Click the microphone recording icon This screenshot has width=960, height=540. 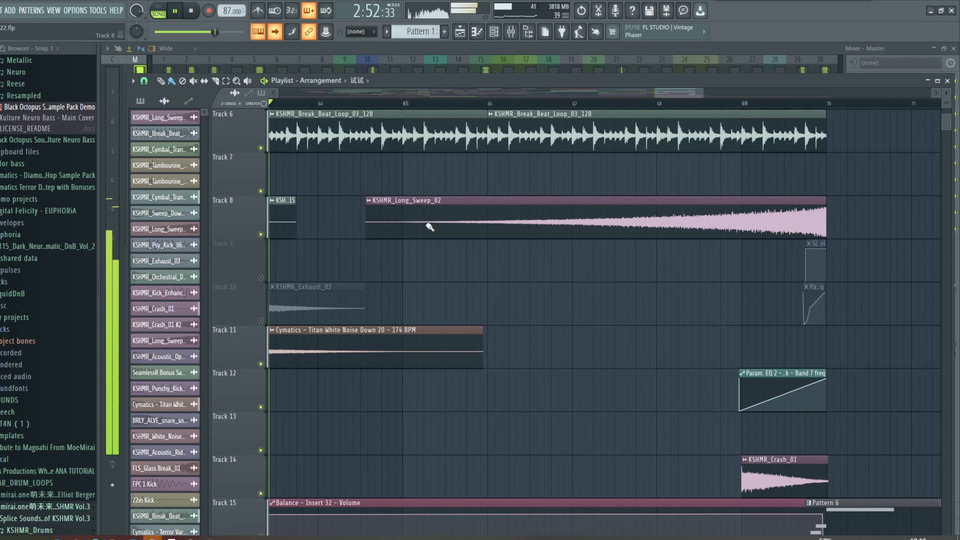(615, 11)
